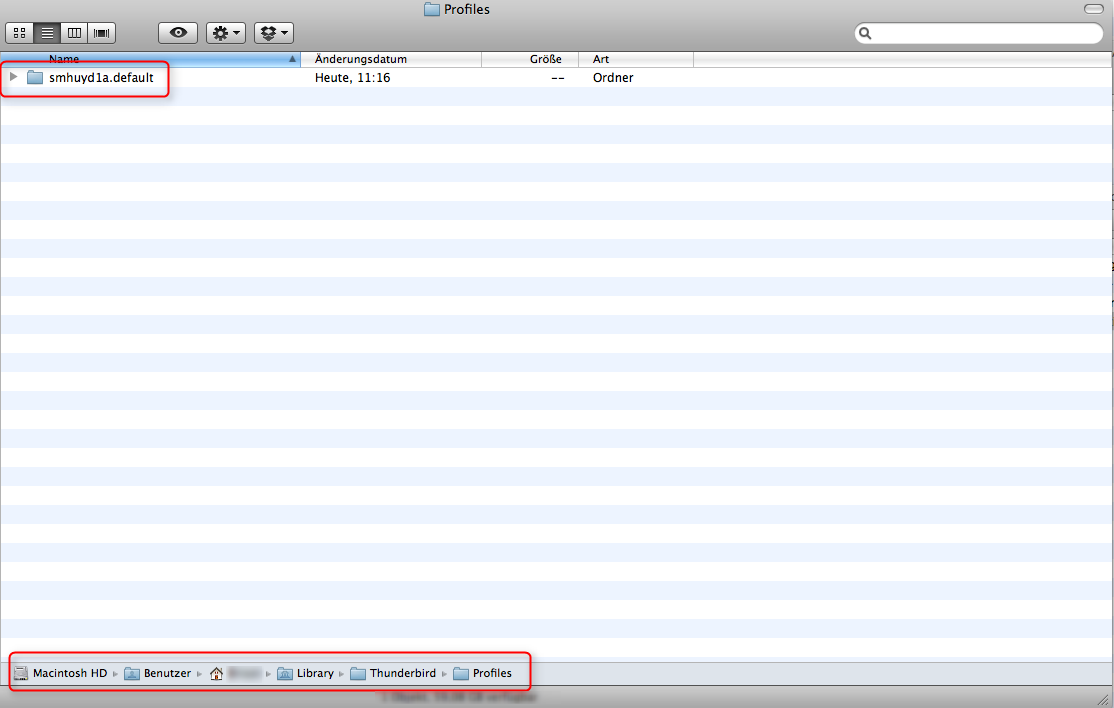
Task: Click the Quick Look eye button
Action: [x=178, y=33]
